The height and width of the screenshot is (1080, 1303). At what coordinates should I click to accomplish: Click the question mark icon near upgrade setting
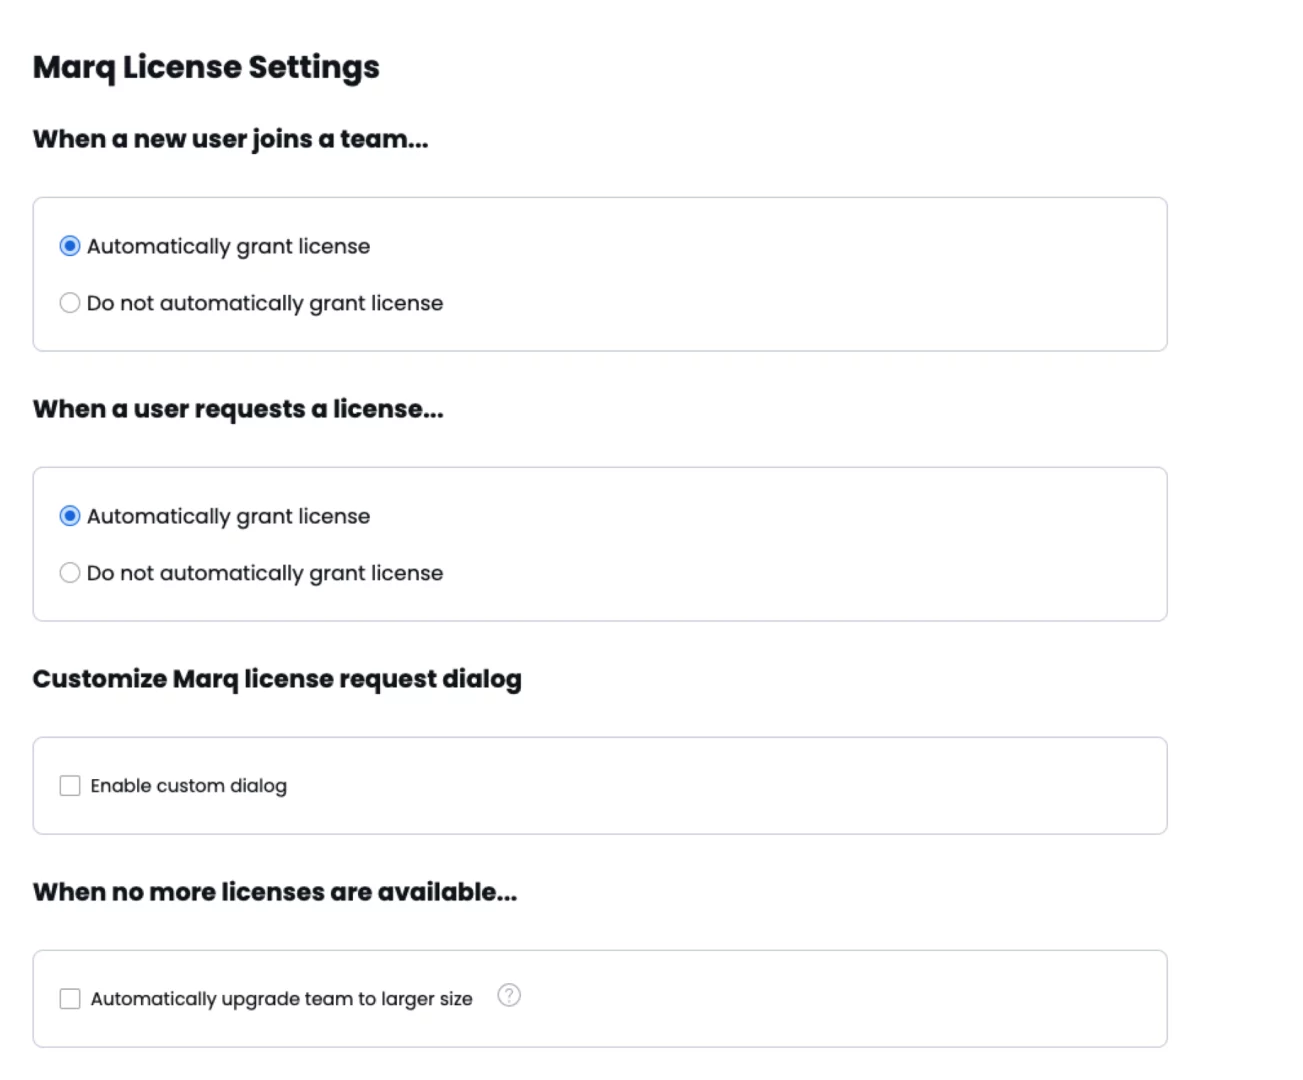click(x=508, y=996)
